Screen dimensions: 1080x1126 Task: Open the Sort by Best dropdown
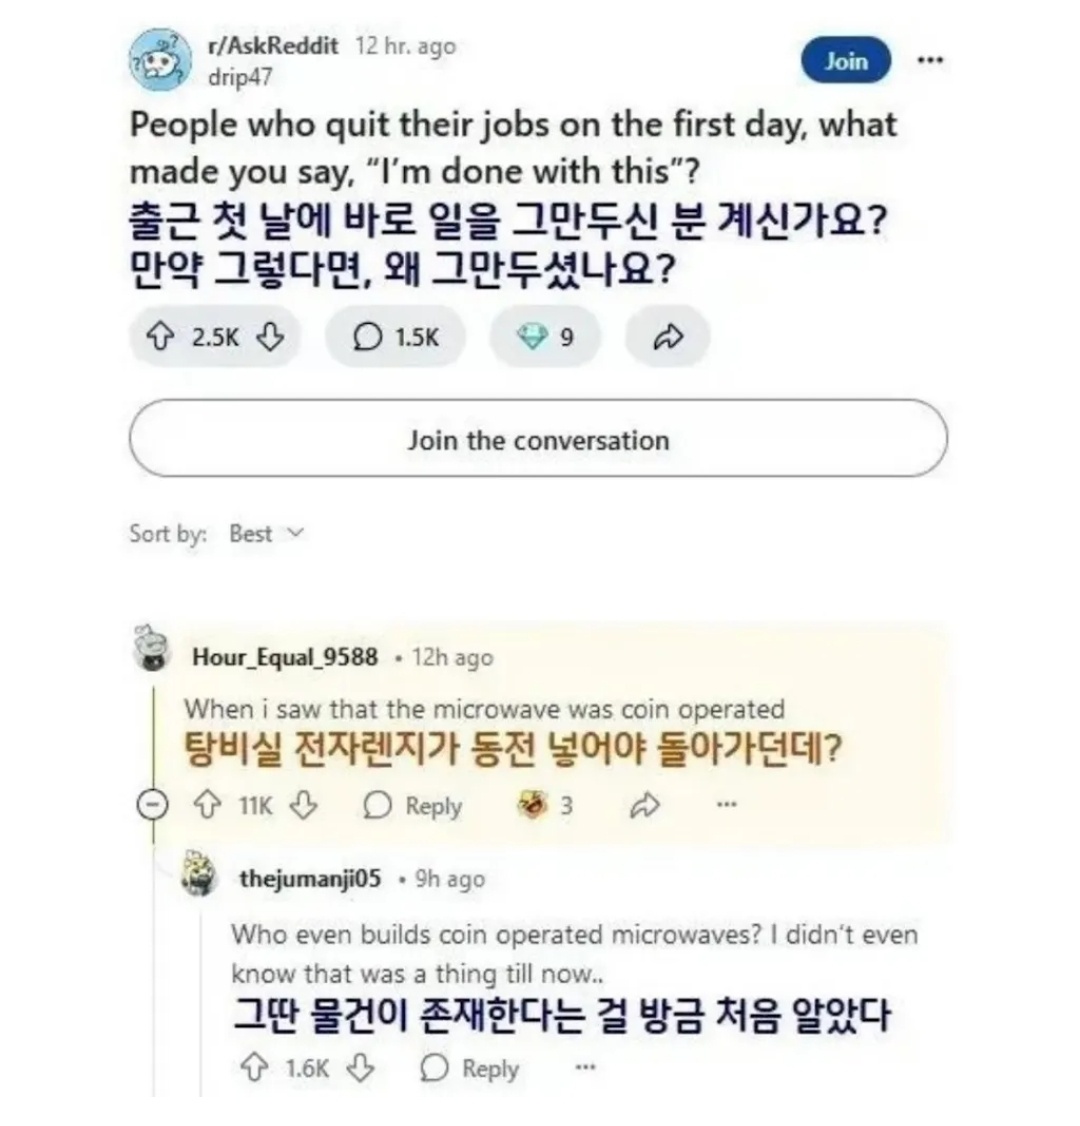265,534
